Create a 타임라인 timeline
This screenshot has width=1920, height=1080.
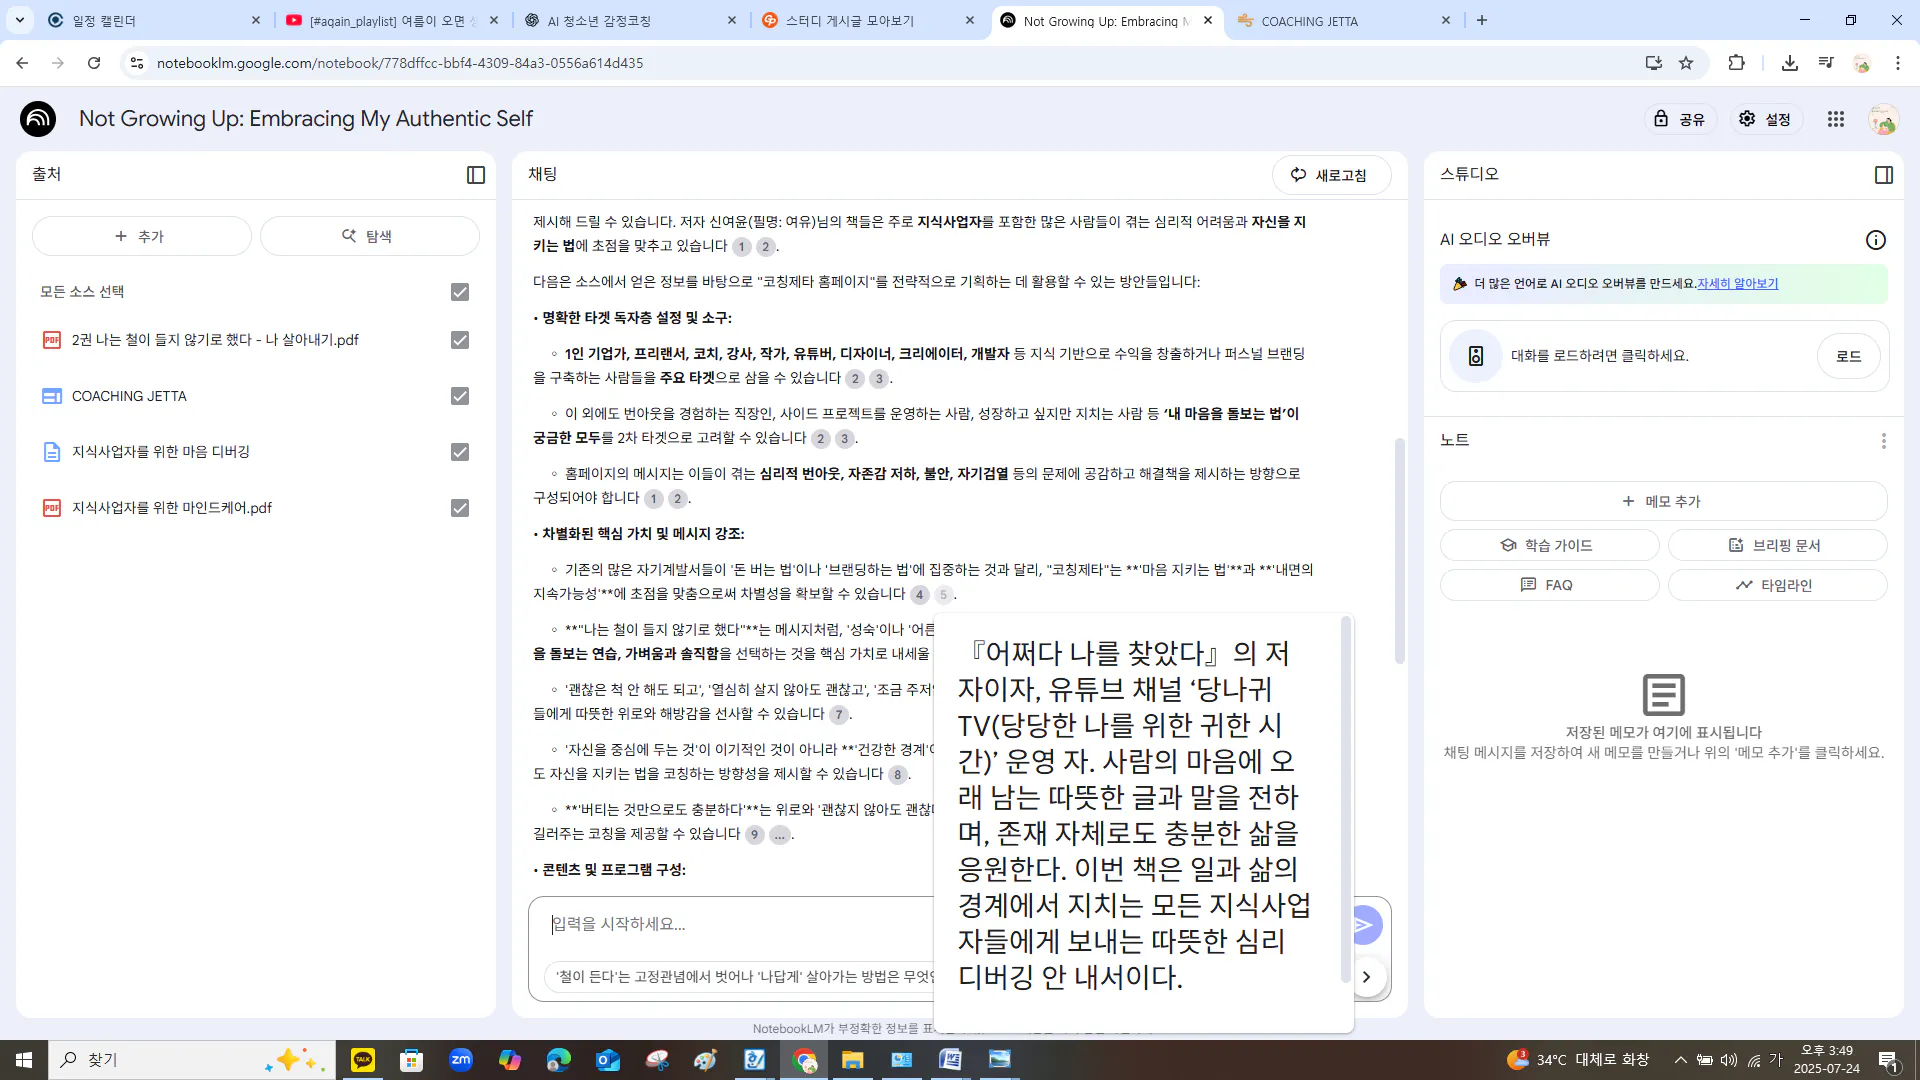[1777, 585]
